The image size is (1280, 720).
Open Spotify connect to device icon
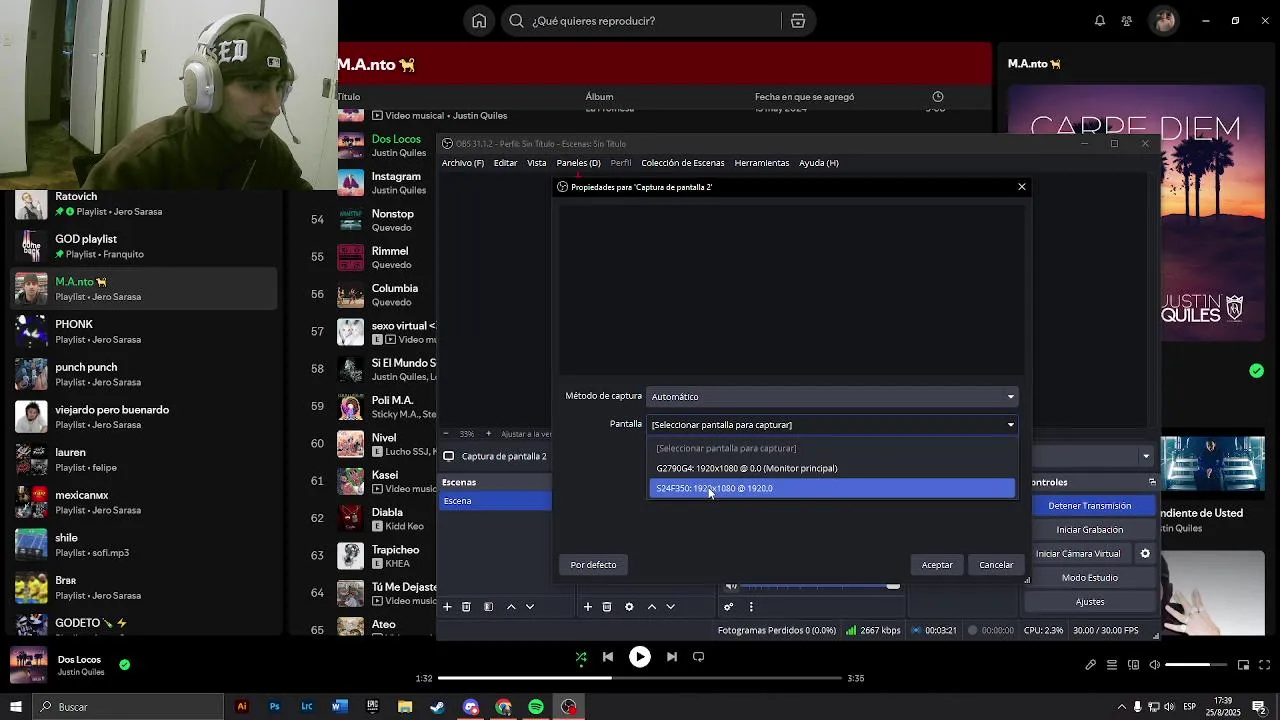(1133, 665)
